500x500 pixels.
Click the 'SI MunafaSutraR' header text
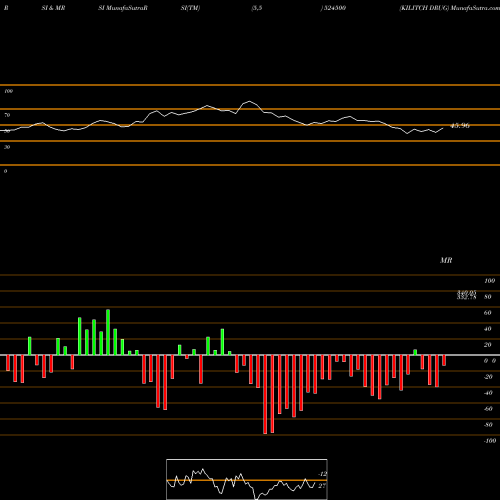tap(123, 8)
